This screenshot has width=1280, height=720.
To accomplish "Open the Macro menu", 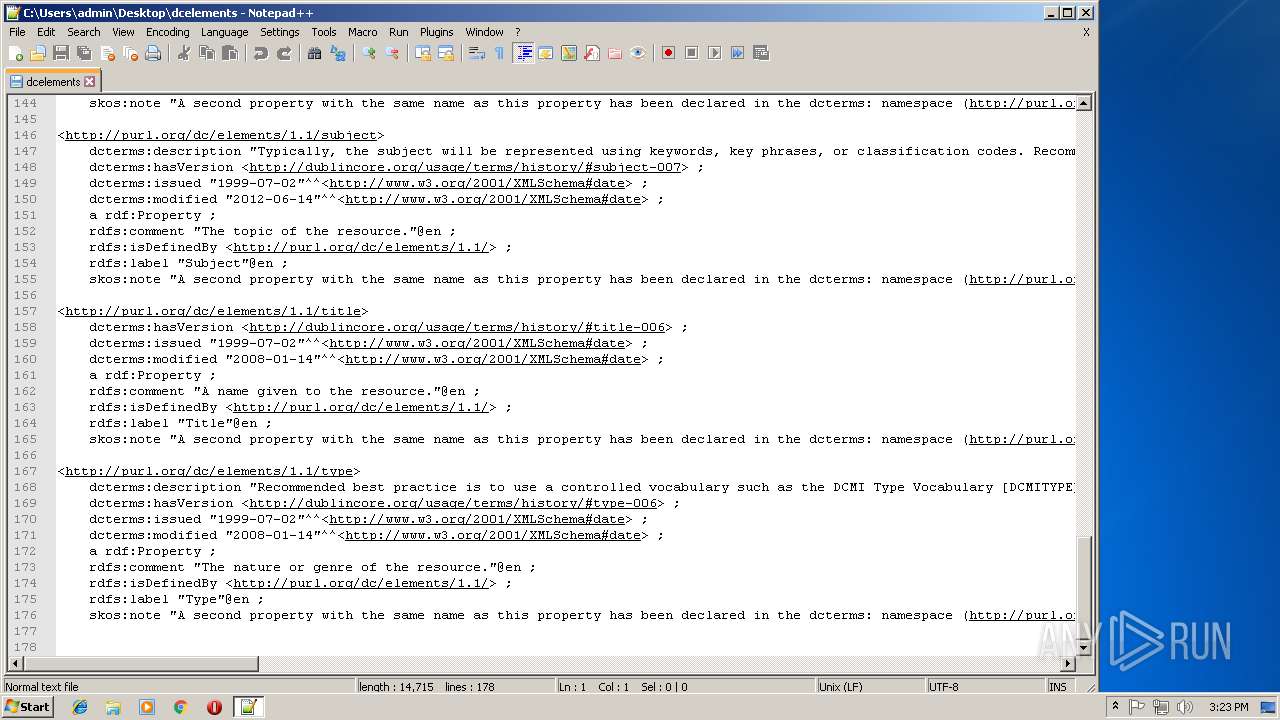I will (x=362, y=32).
